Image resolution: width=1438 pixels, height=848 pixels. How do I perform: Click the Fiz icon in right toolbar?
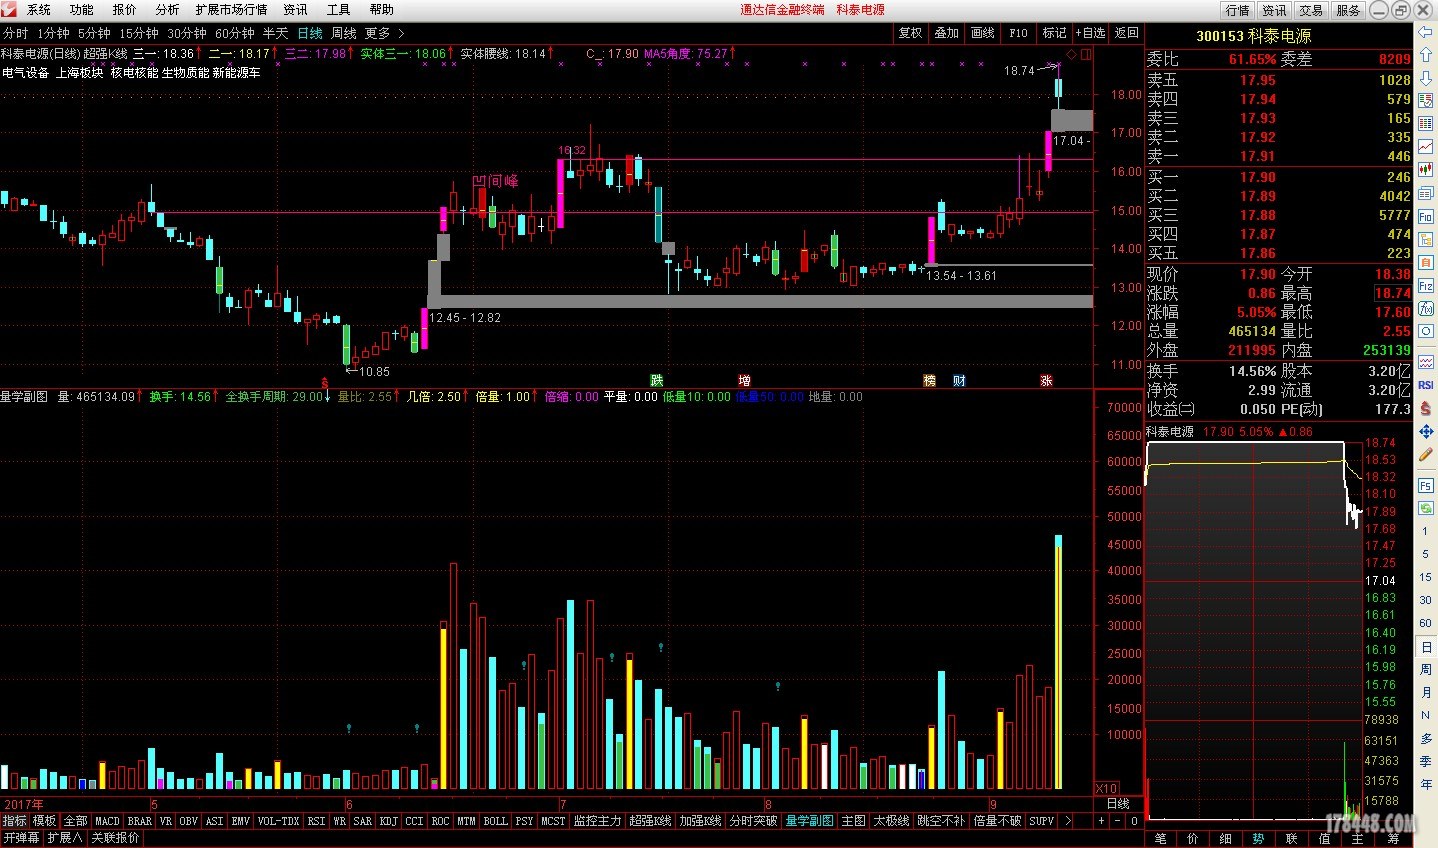pos(1425,285)
